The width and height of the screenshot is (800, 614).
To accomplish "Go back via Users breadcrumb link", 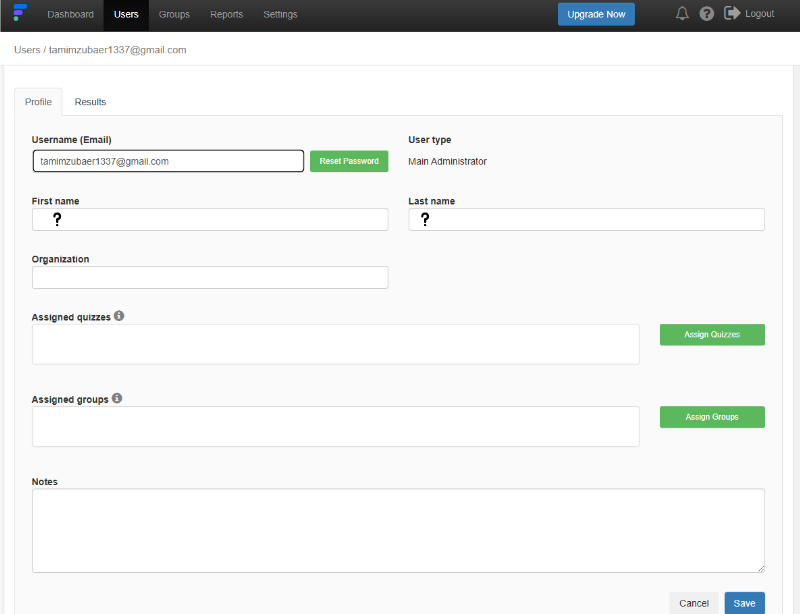I will 27,50.
